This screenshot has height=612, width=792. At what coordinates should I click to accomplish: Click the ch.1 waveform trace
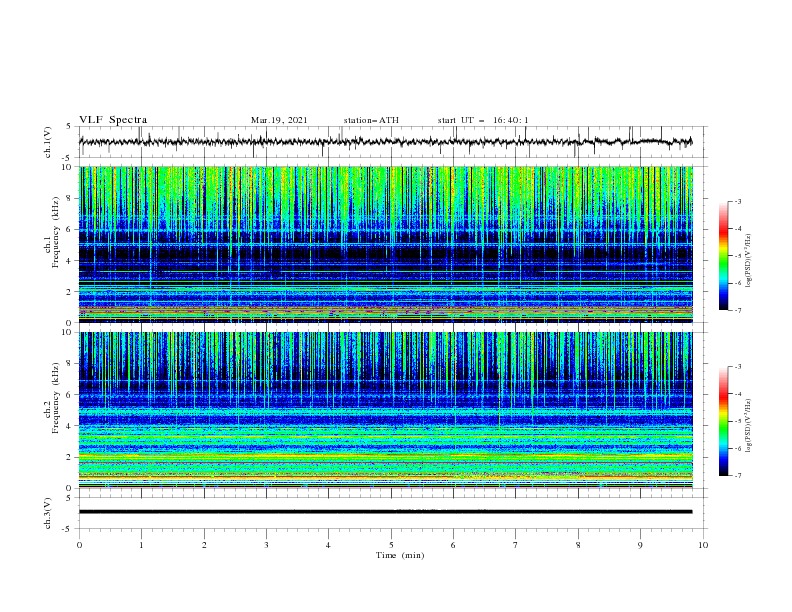[x=385, y=142]
